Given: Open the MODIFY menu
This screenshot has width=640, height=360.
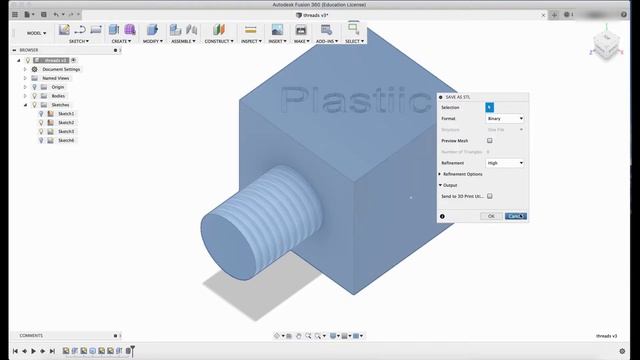Looking at the screenshot, I should point(153,41).
